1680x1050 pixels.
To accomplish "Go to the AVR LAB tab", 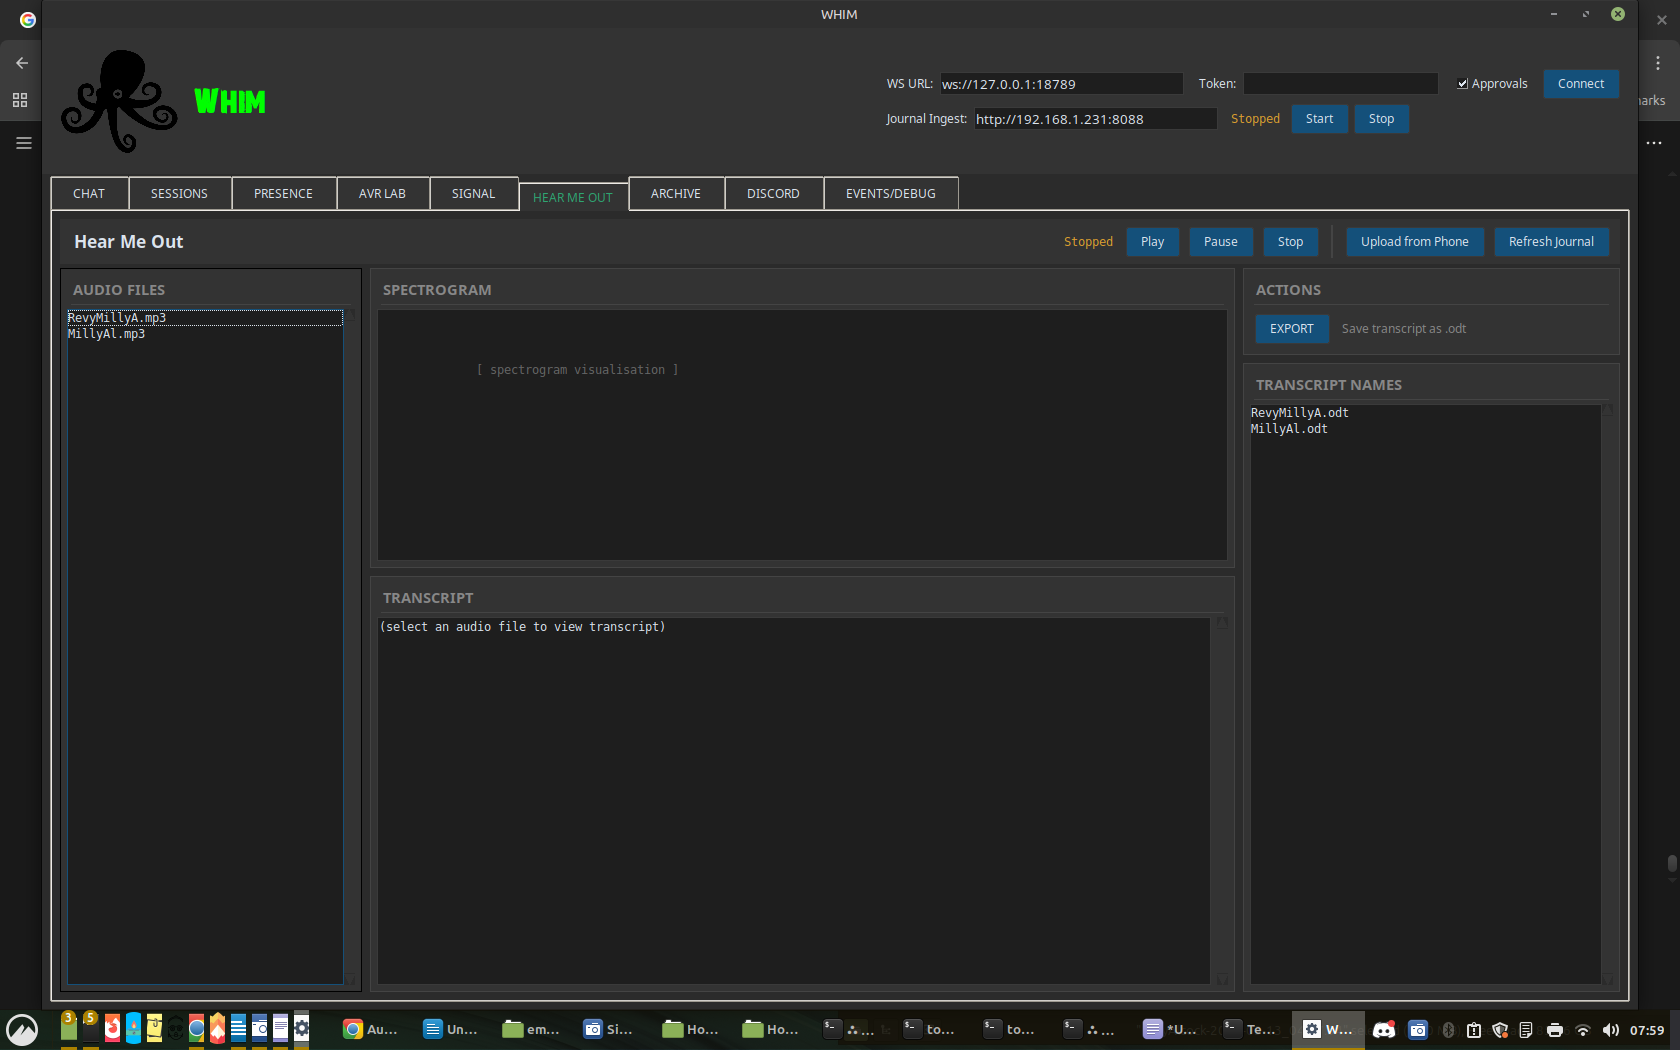I will click(382, 194).
